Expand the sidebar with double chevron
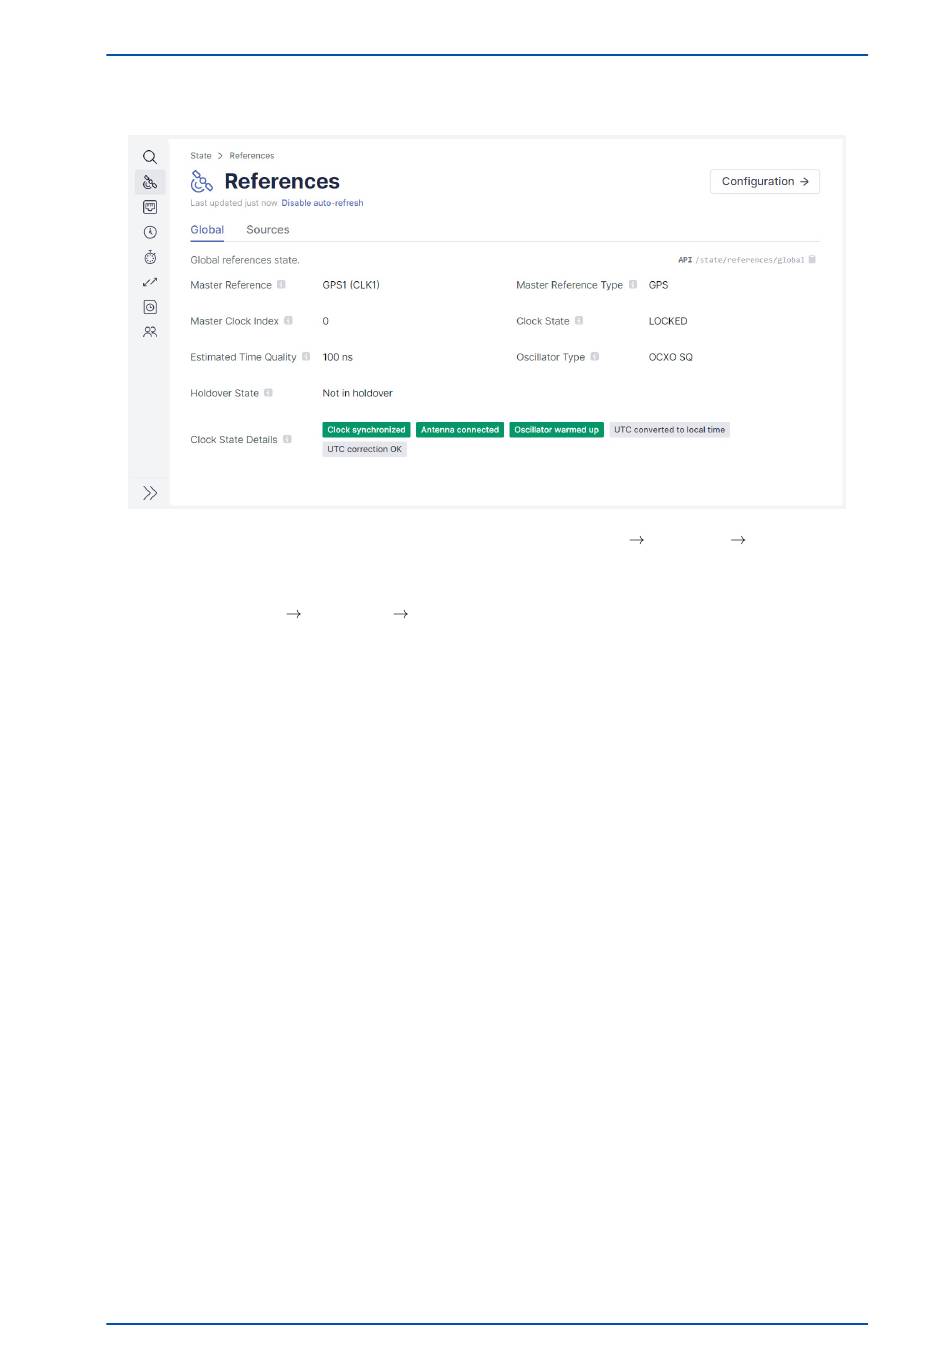Image resolution: width=950 pixels, height=1353 pixels. point(150,493)
